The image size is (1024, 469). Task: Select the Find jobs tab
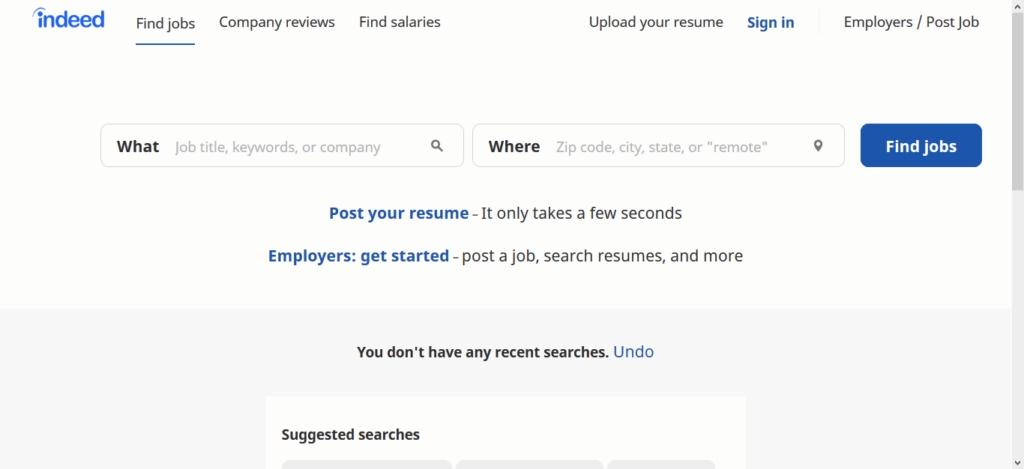click(x=166, y=22)
